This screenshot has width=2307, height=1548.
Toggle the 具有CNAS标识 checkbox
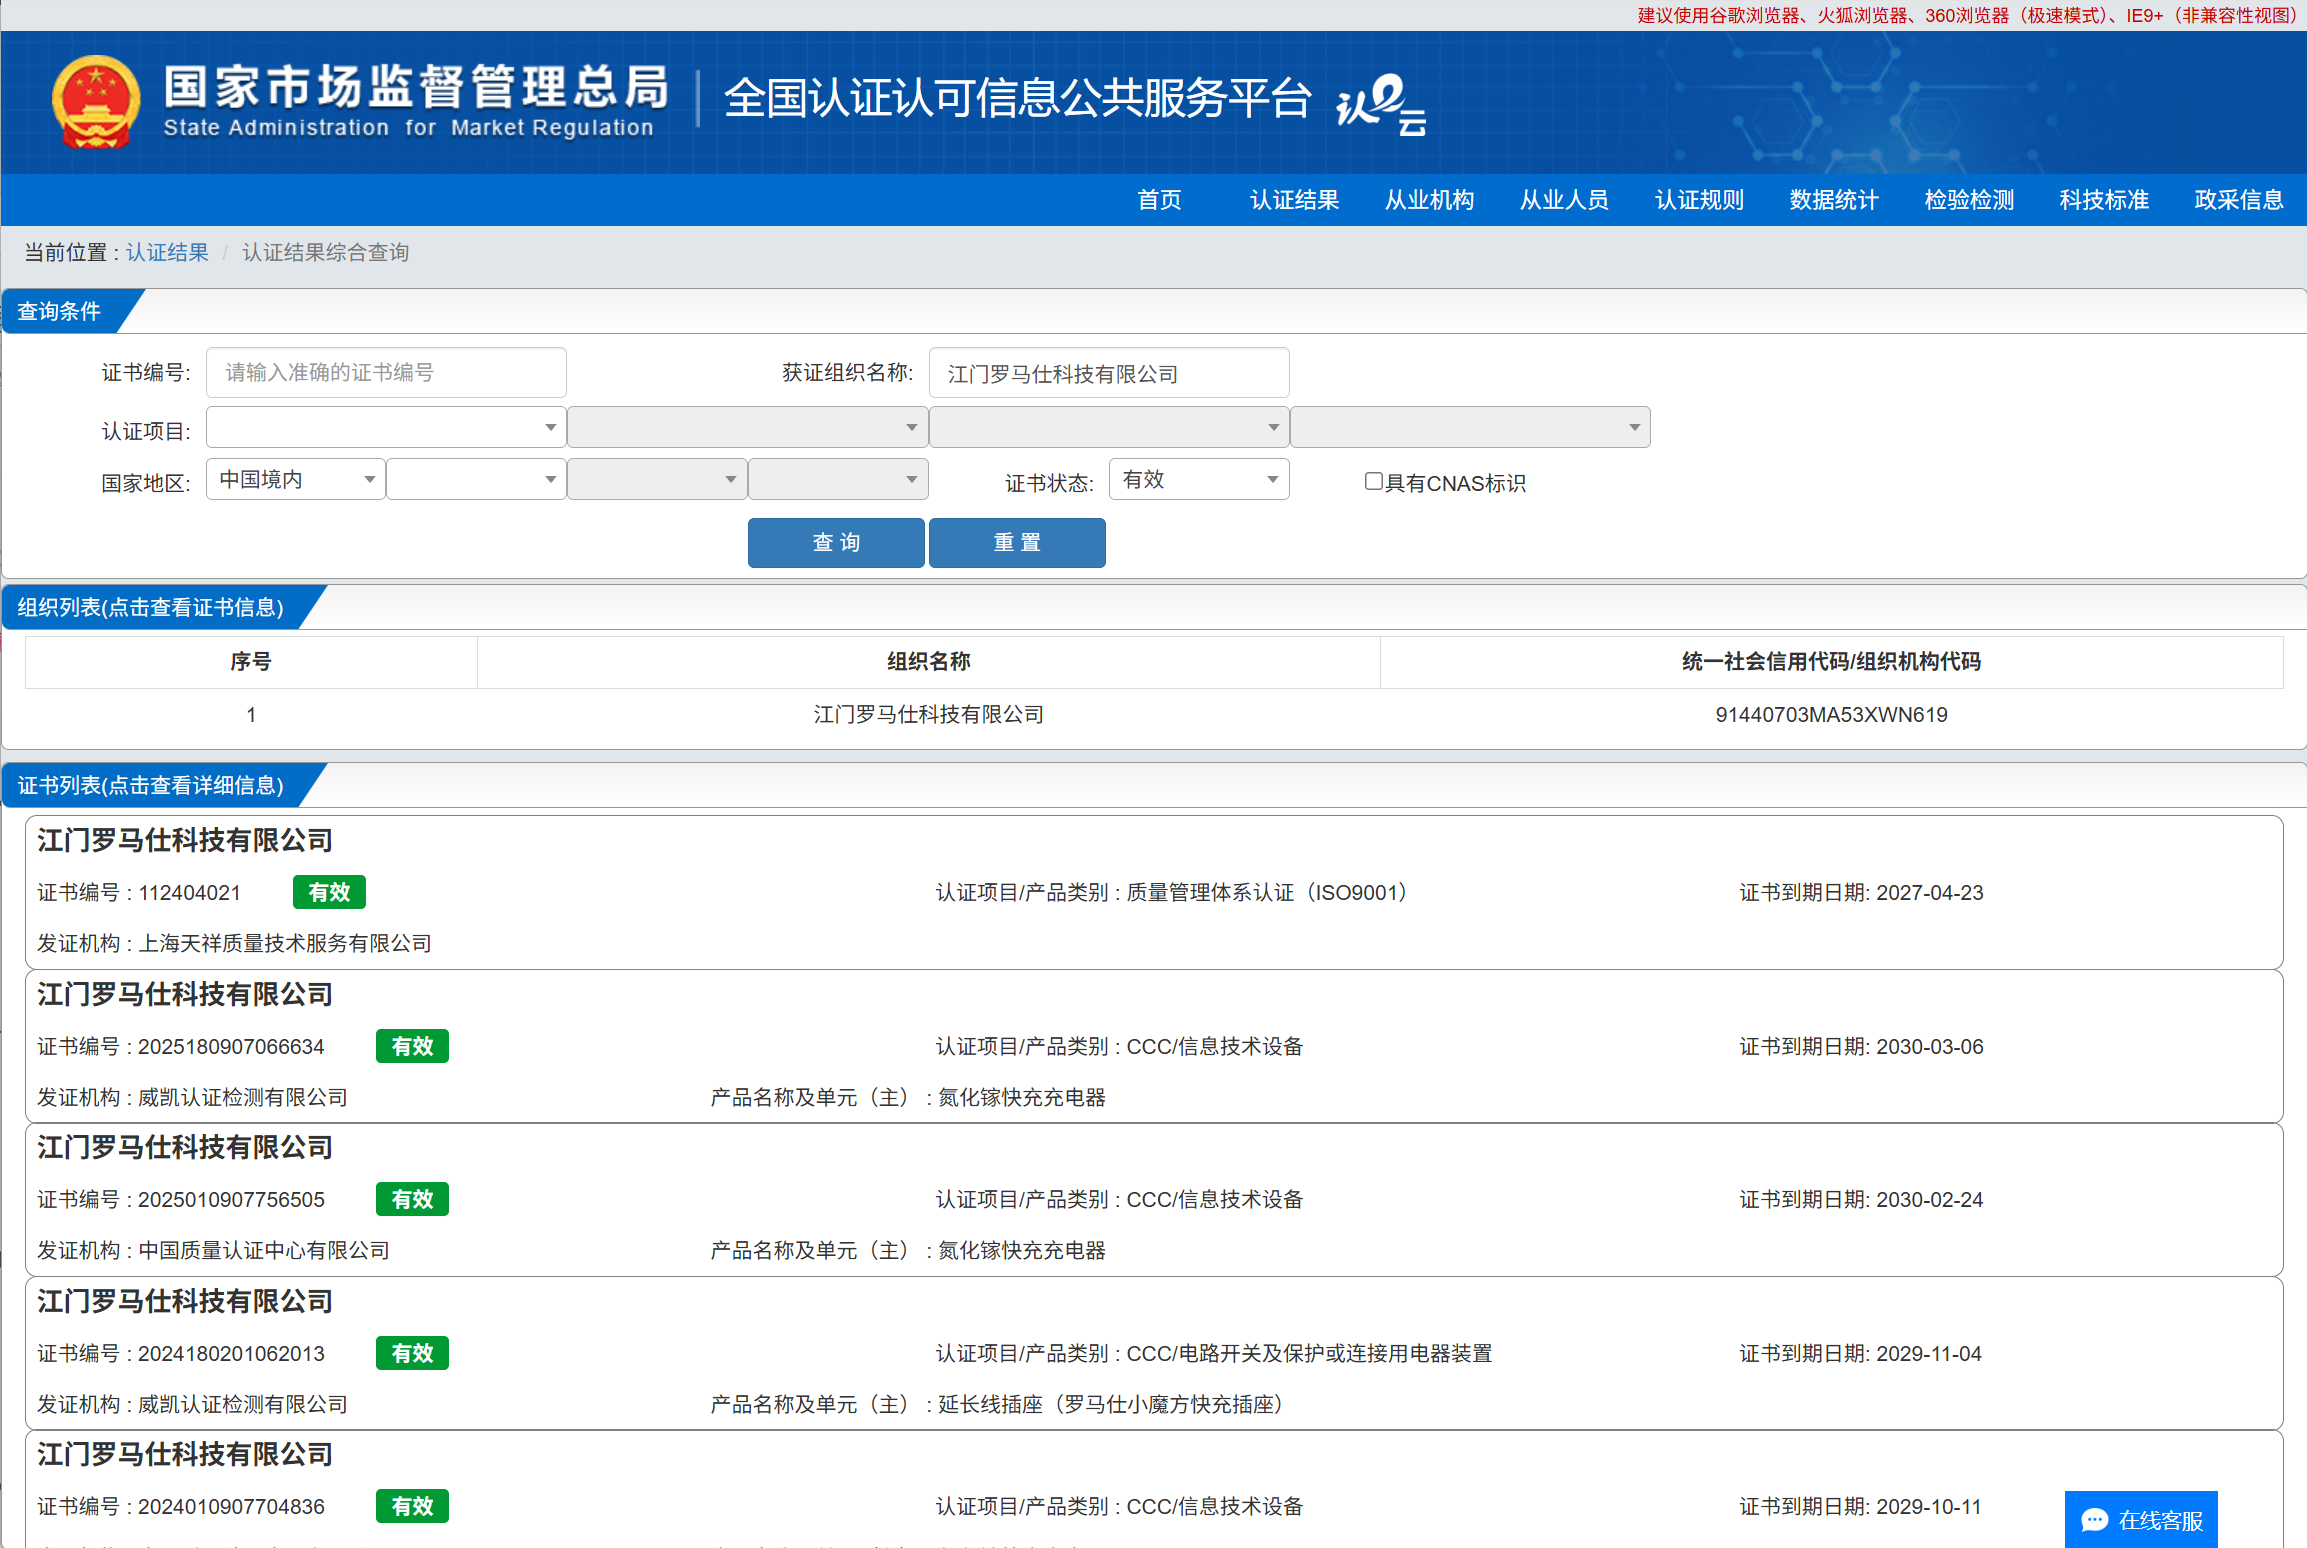pyautogui.click(x=1373, y=482)
